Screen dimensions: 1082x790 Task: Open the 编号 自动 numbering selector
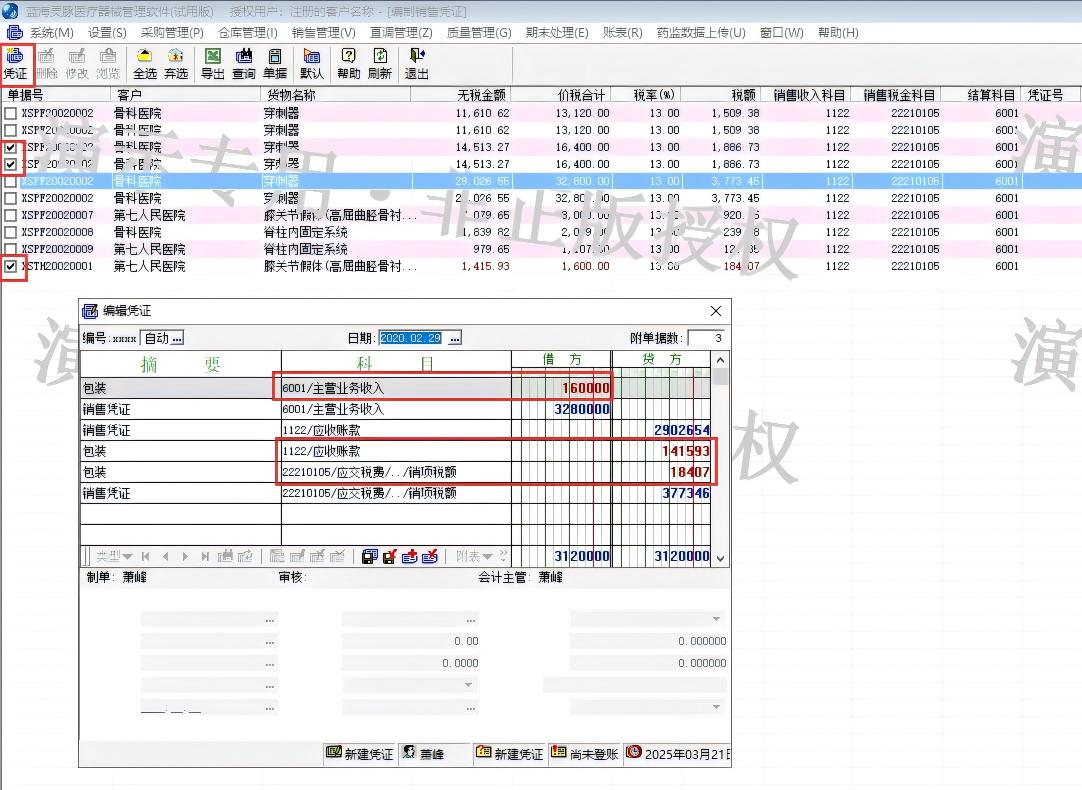click(163, 338)
